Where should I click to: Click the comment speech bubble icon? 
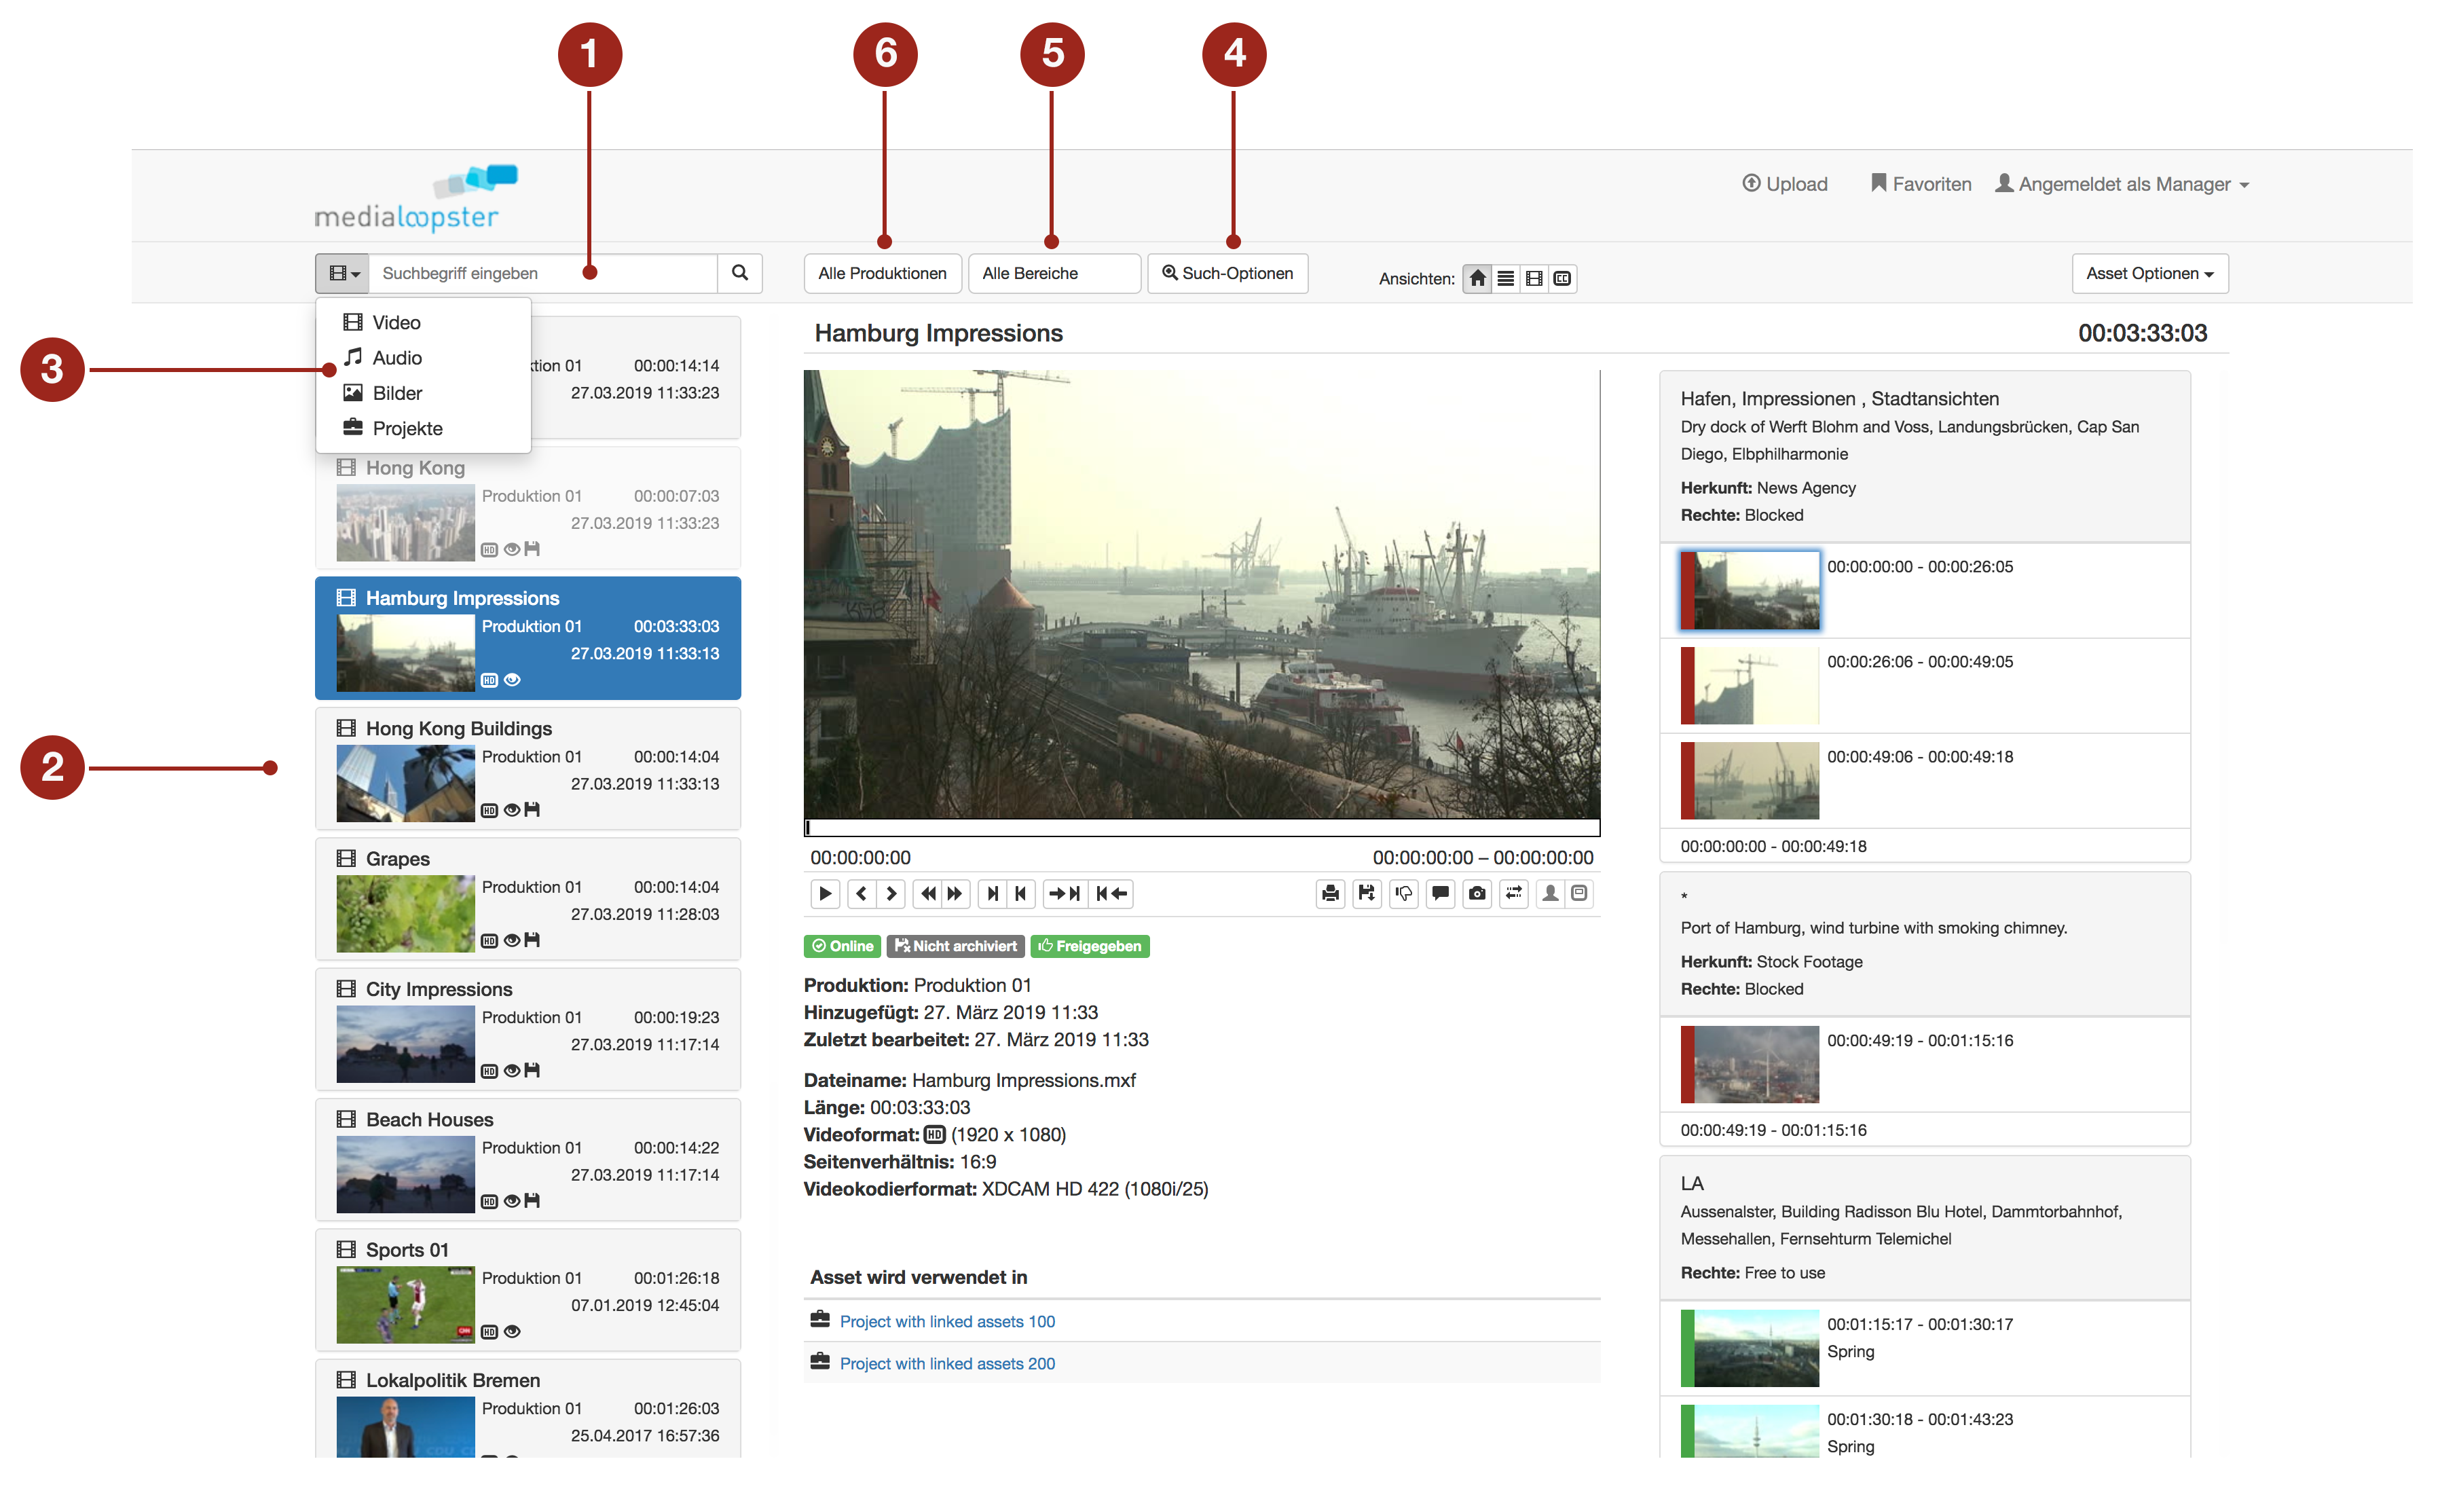tap(1440, 893)
